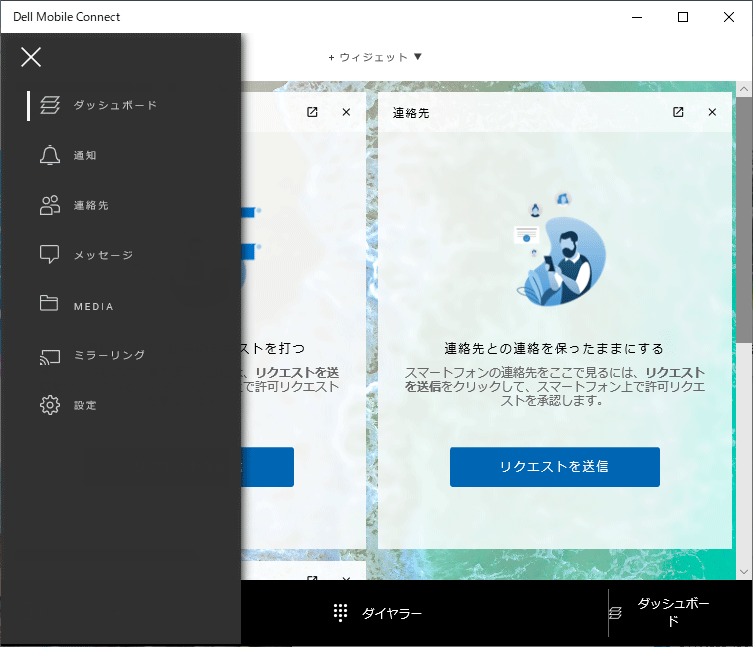Screen dimensions: 753x647
Task: Click the contacts illustration in the 連絡先 widget
Action: [559, 250]
